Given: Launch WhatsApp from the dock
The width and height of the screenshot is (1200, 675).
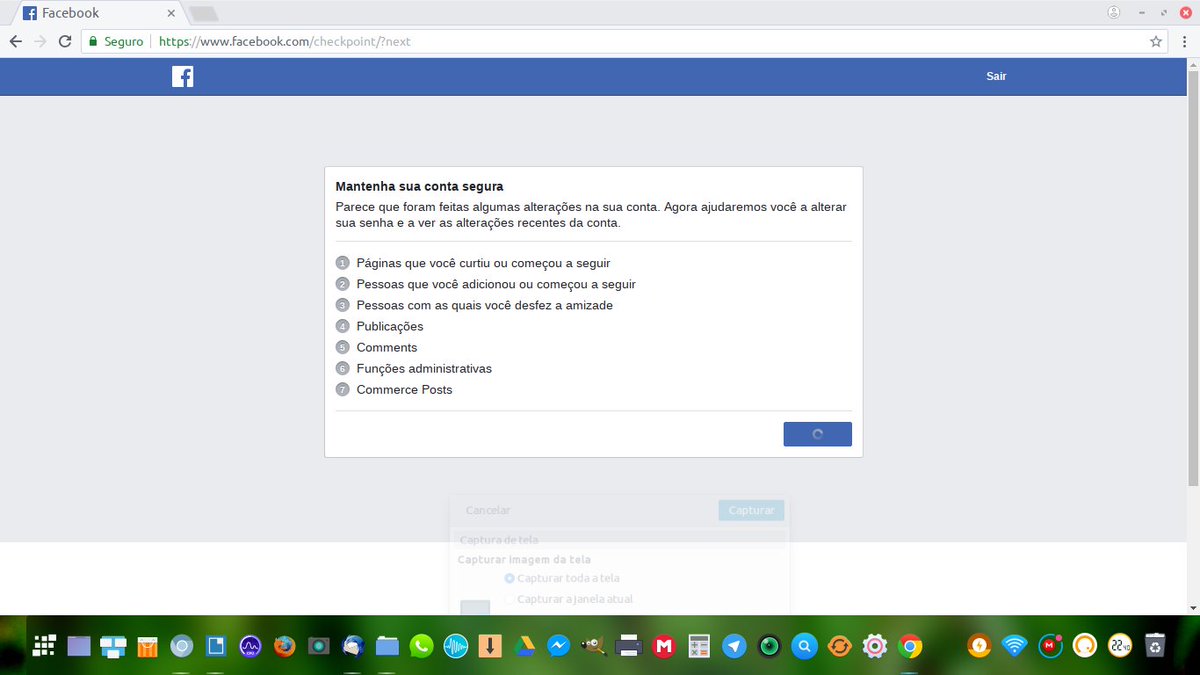Looking at the screenshot, I should 421,646.
